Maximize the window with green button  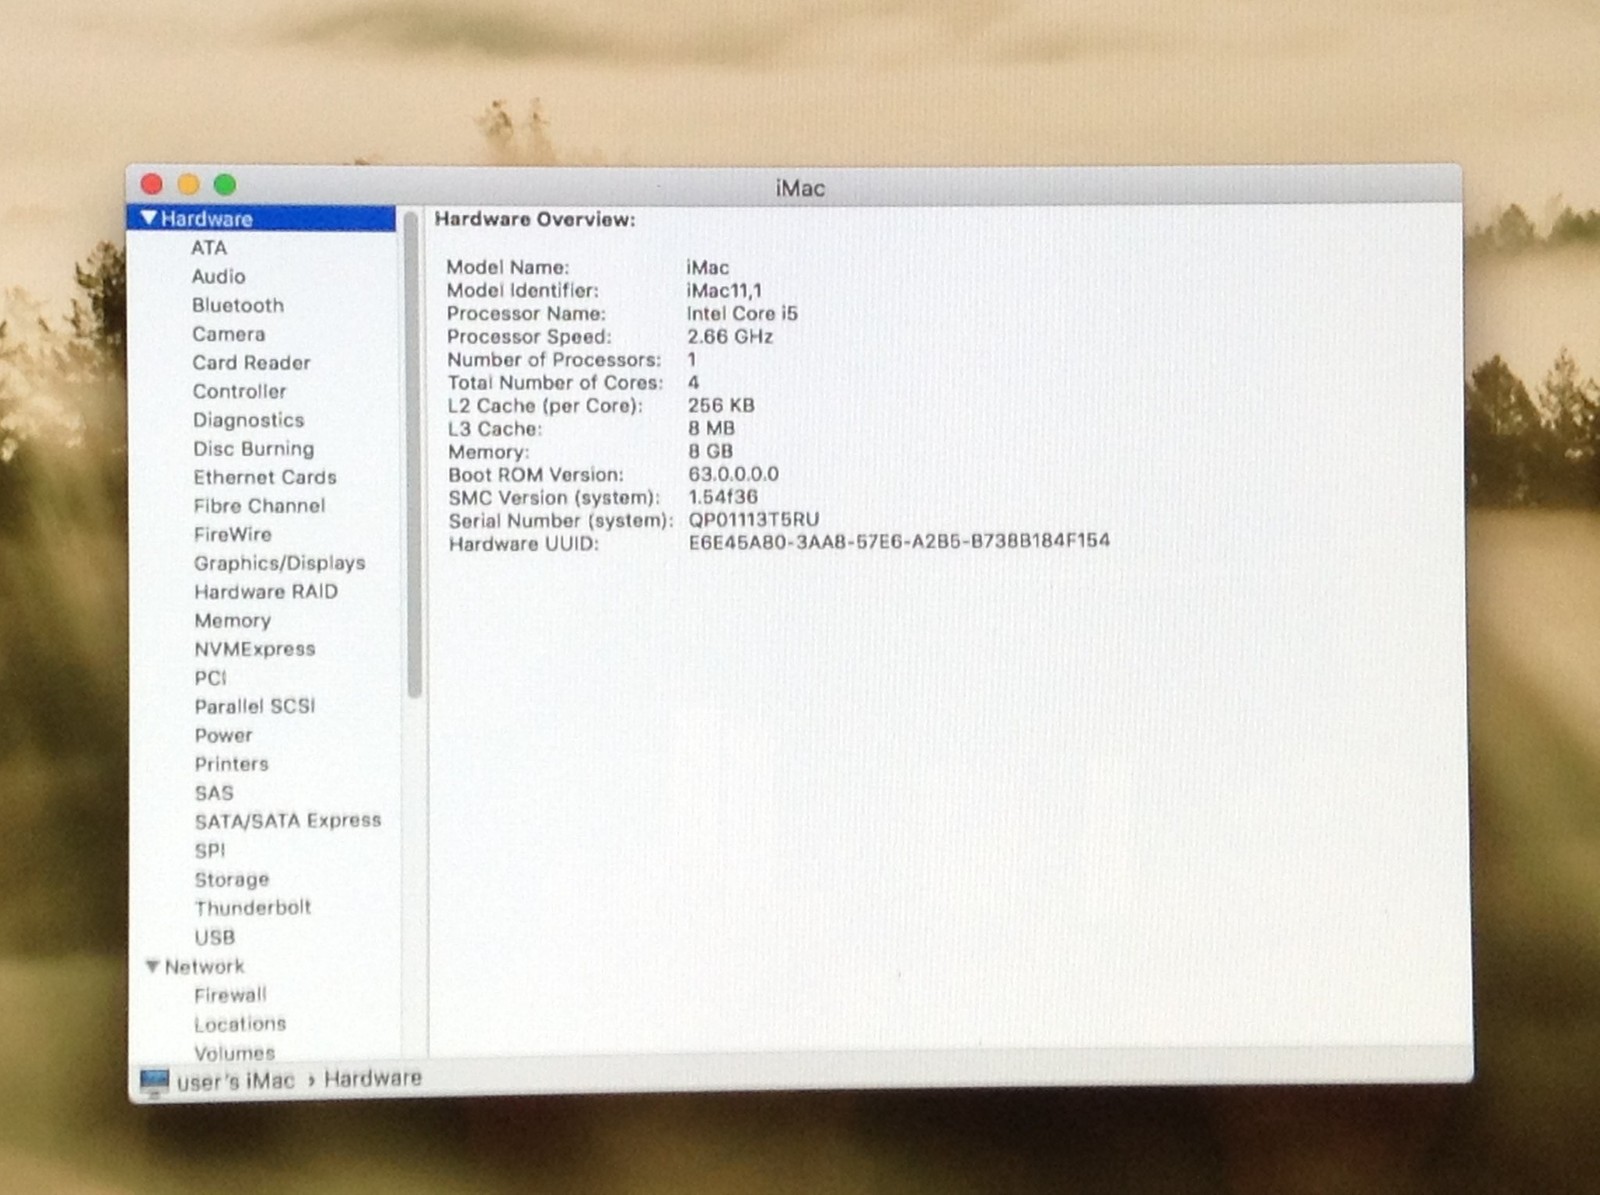(225, 184)
